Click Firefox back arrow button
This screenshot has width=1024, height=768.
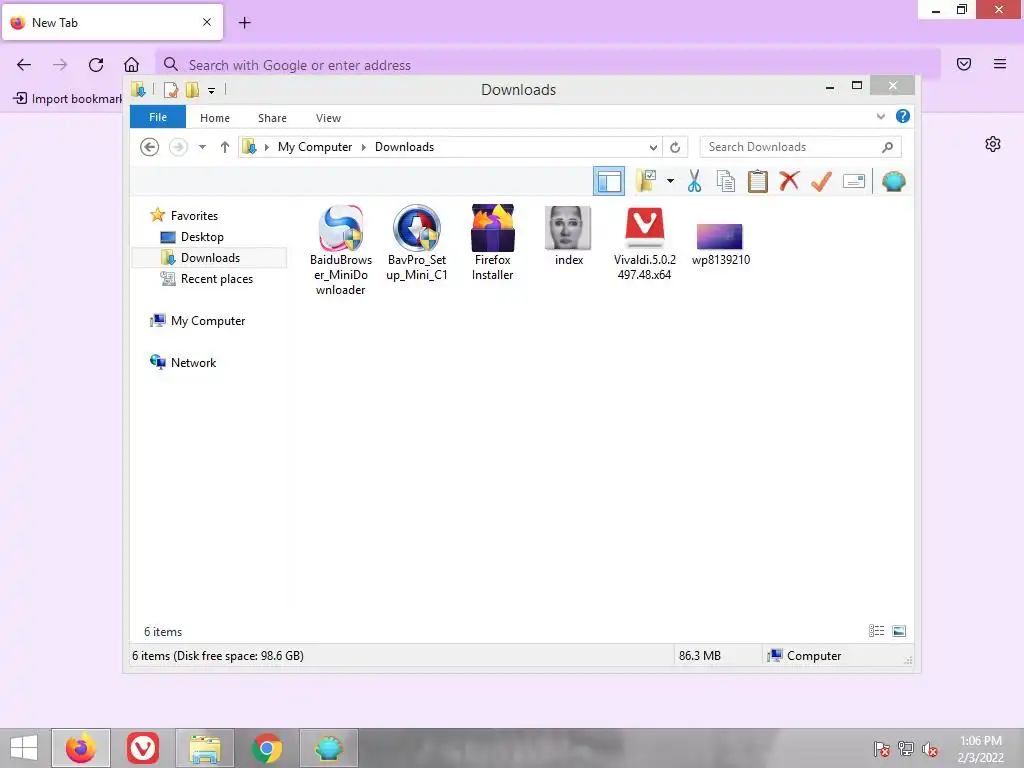pos(24,64)
